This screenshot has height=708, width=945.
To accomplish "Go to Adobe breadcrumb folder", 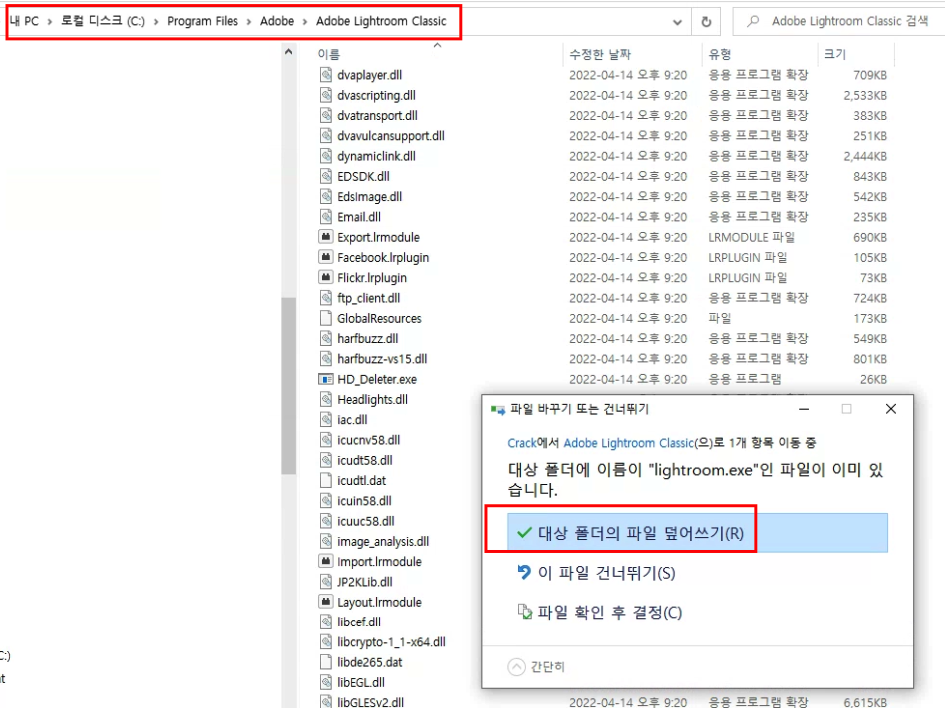I will click(277, 21).
